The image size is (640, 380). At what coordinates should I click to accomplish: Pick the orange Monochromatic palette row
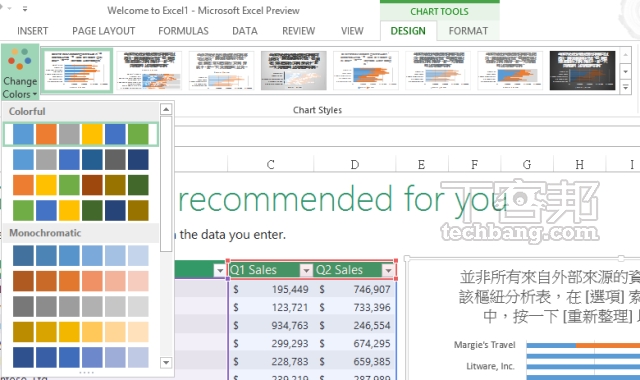[80, 281]
